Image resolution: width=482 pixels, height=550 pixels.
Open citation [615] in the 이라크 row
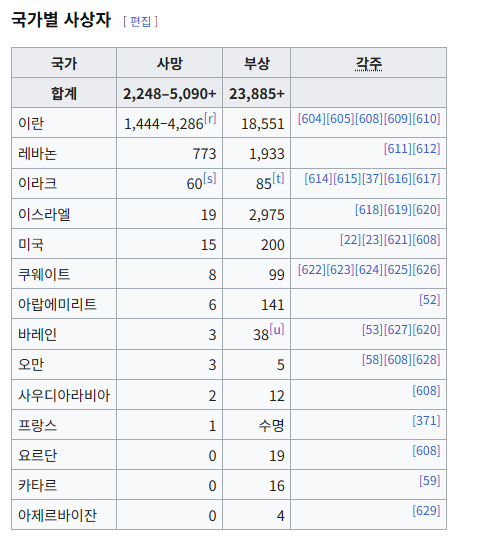347,179
